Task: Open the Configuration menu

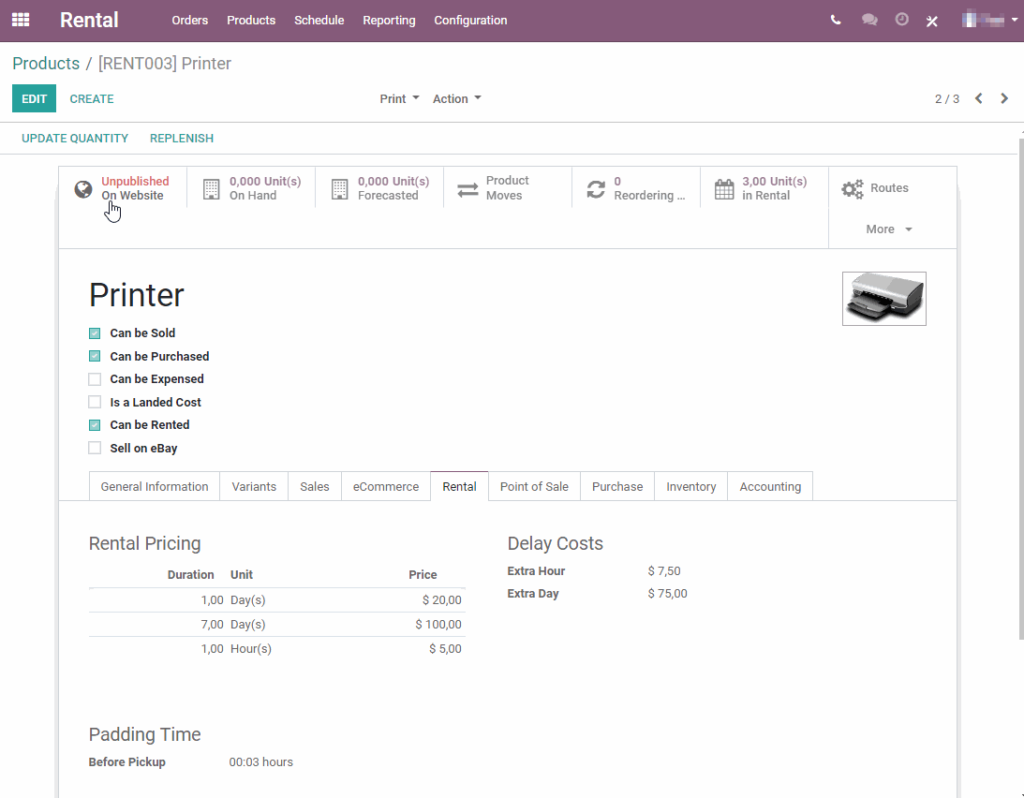Action: [x=470, y=20]
